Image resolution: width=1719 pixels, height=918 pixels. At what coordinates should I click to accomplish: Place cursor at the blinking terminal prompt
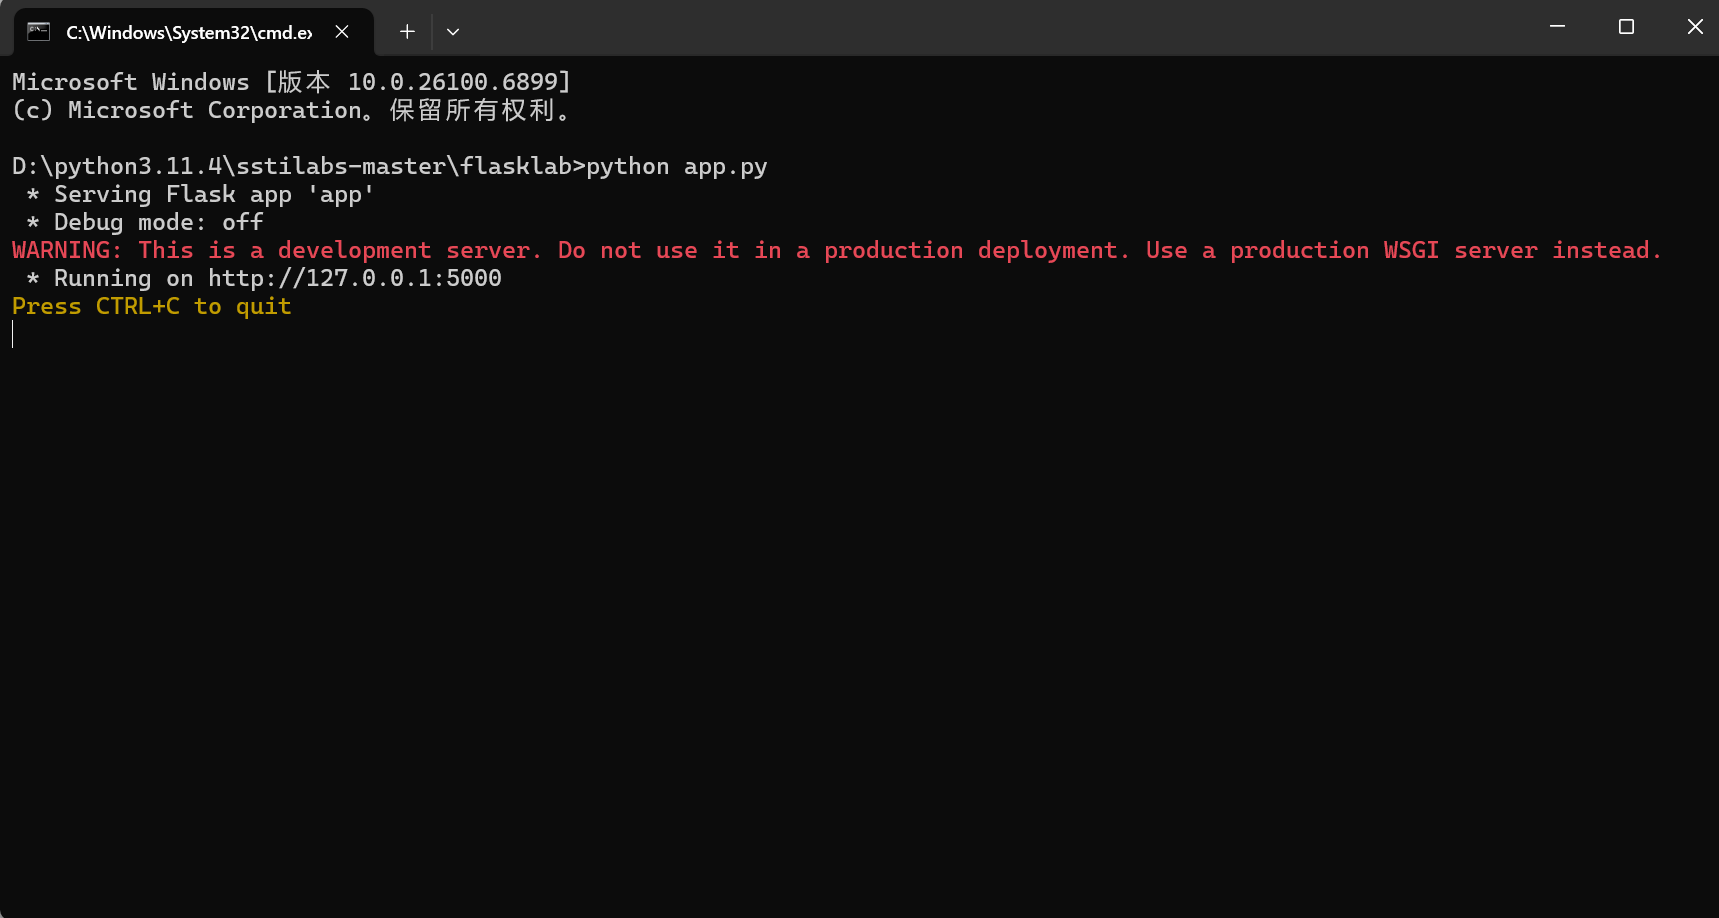coord(13,334)
